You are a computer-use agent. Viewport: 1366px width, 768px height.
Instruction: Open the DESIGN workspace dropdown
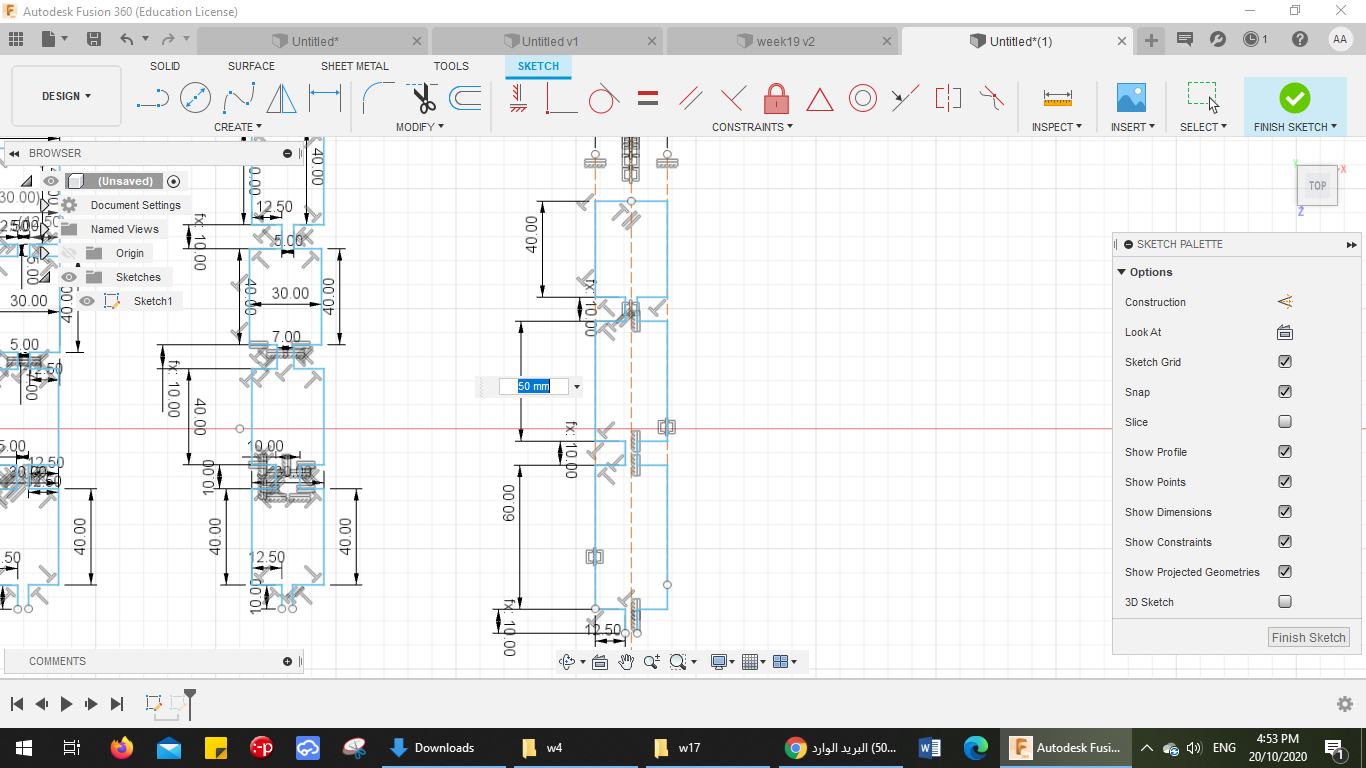pos(67,96)
